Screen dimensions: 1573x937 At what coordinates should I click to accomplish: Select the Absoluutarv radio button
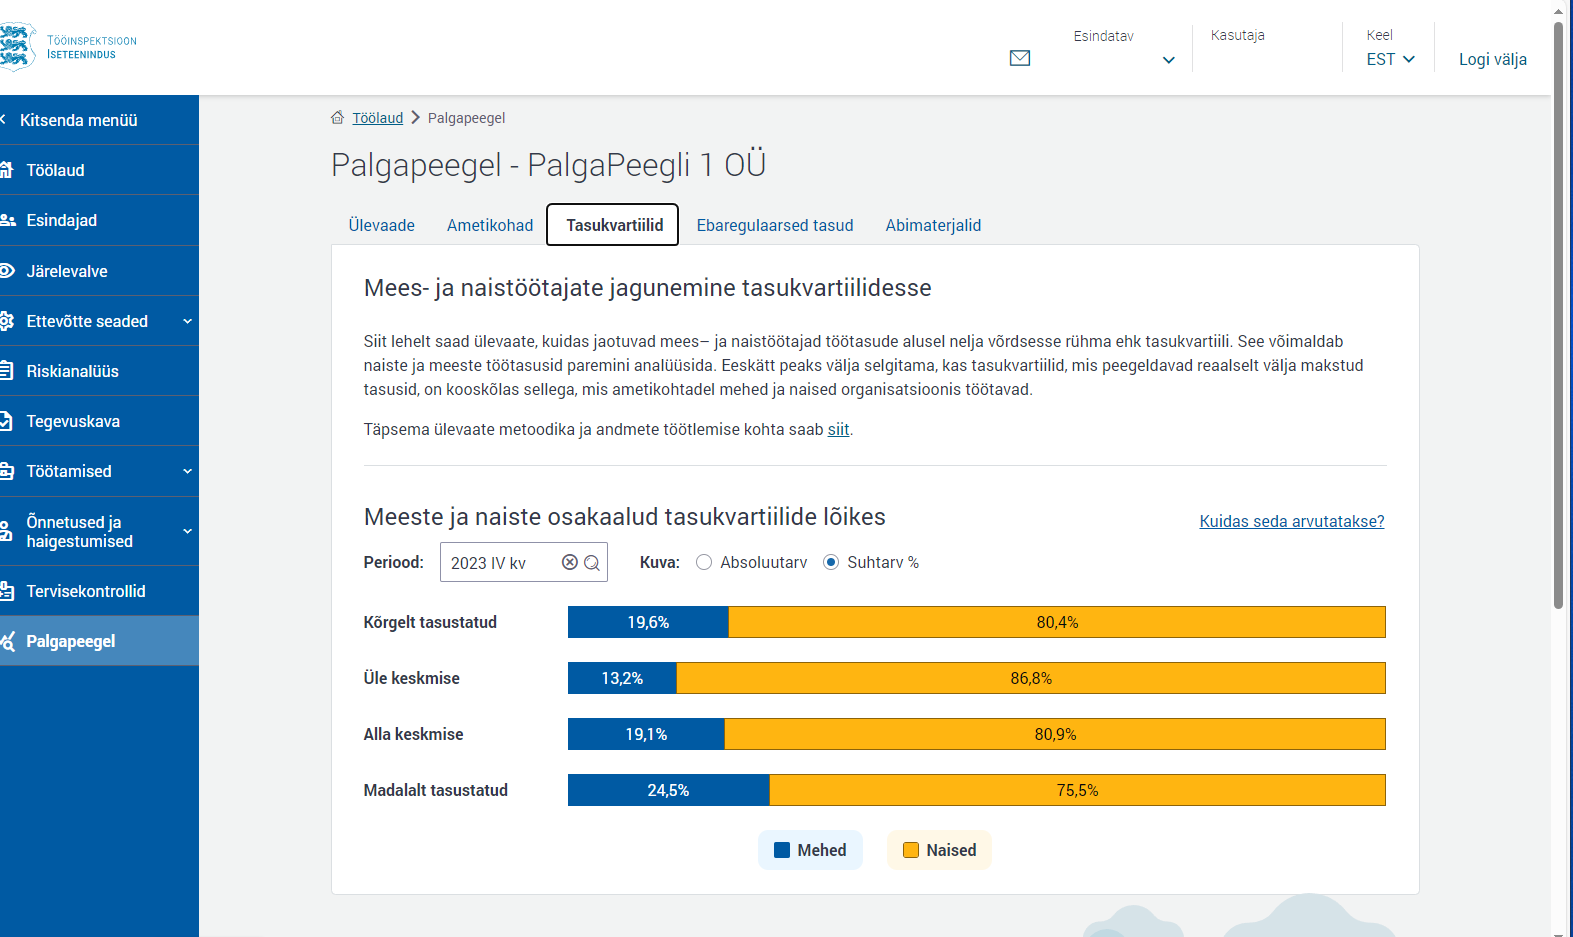click(x=704, y=562)
